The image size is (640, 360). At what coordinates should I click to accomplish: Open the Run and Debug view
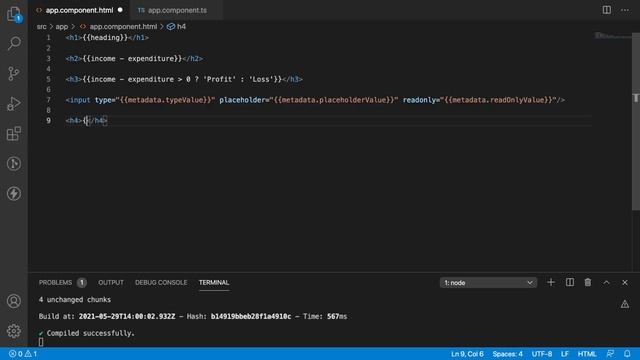coord(14,104)
